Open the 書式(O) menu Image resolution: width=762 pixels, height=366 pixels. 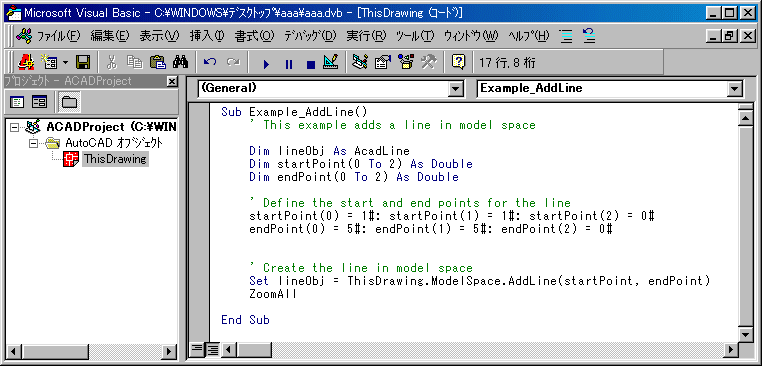(255, 36)
